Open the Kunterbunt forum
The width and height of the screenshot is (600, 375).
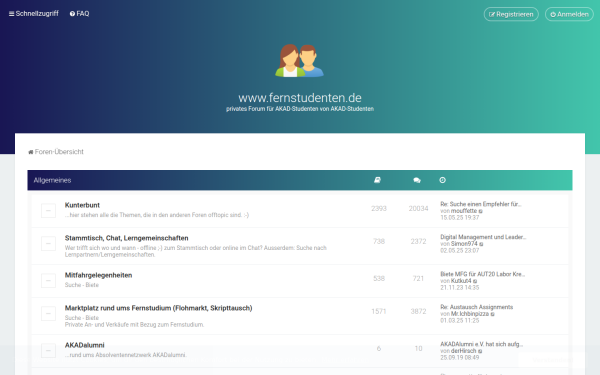click(82, 205)
